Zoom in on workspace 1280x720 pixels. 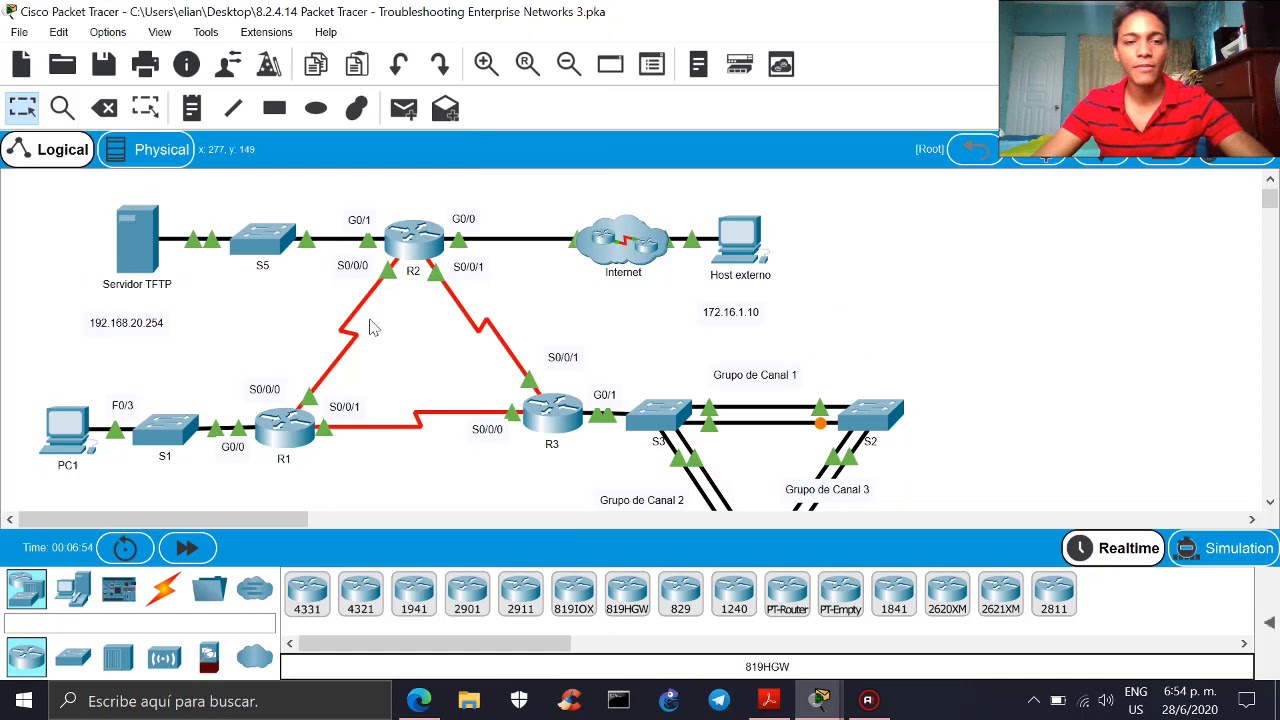click(x=486, y=65)
